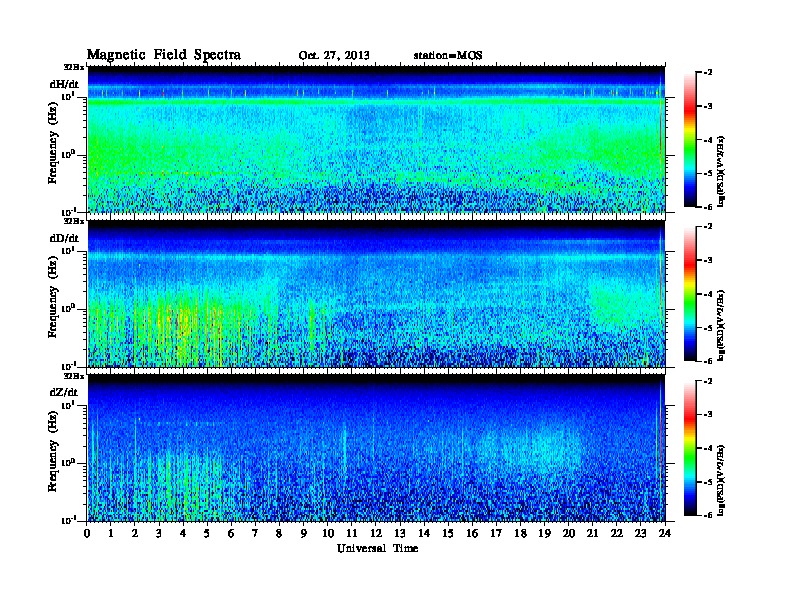
Task: Click the "-3" tick on dD/dt color bar
Action: tap(708, 260)
